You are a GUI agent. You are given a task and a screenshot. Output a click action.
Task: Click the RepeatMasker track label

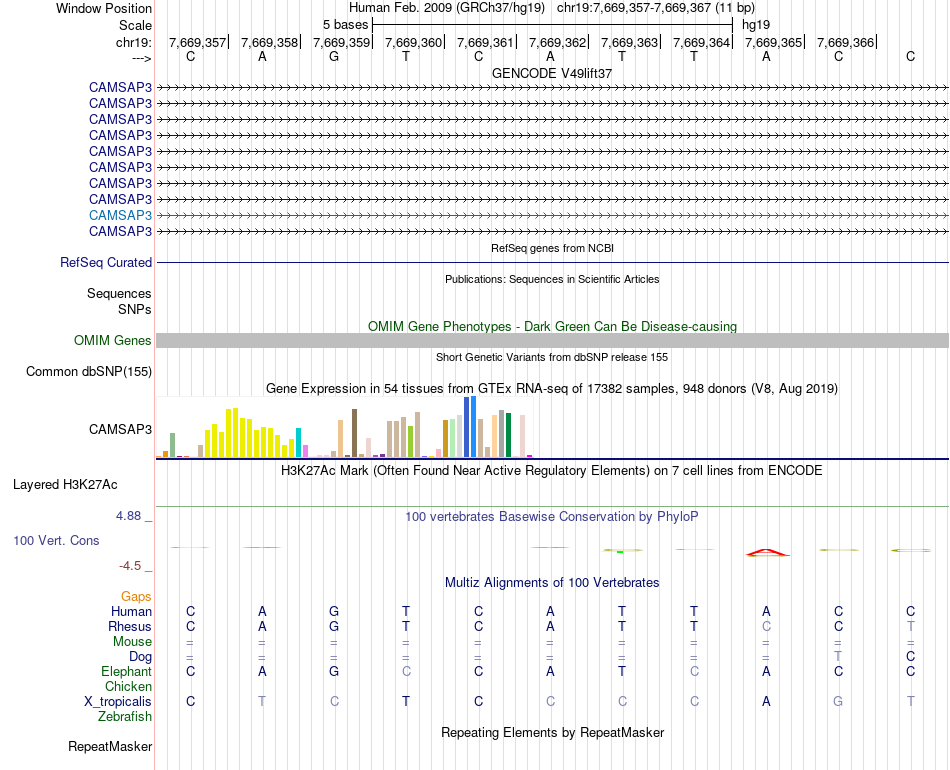[110, 746]
